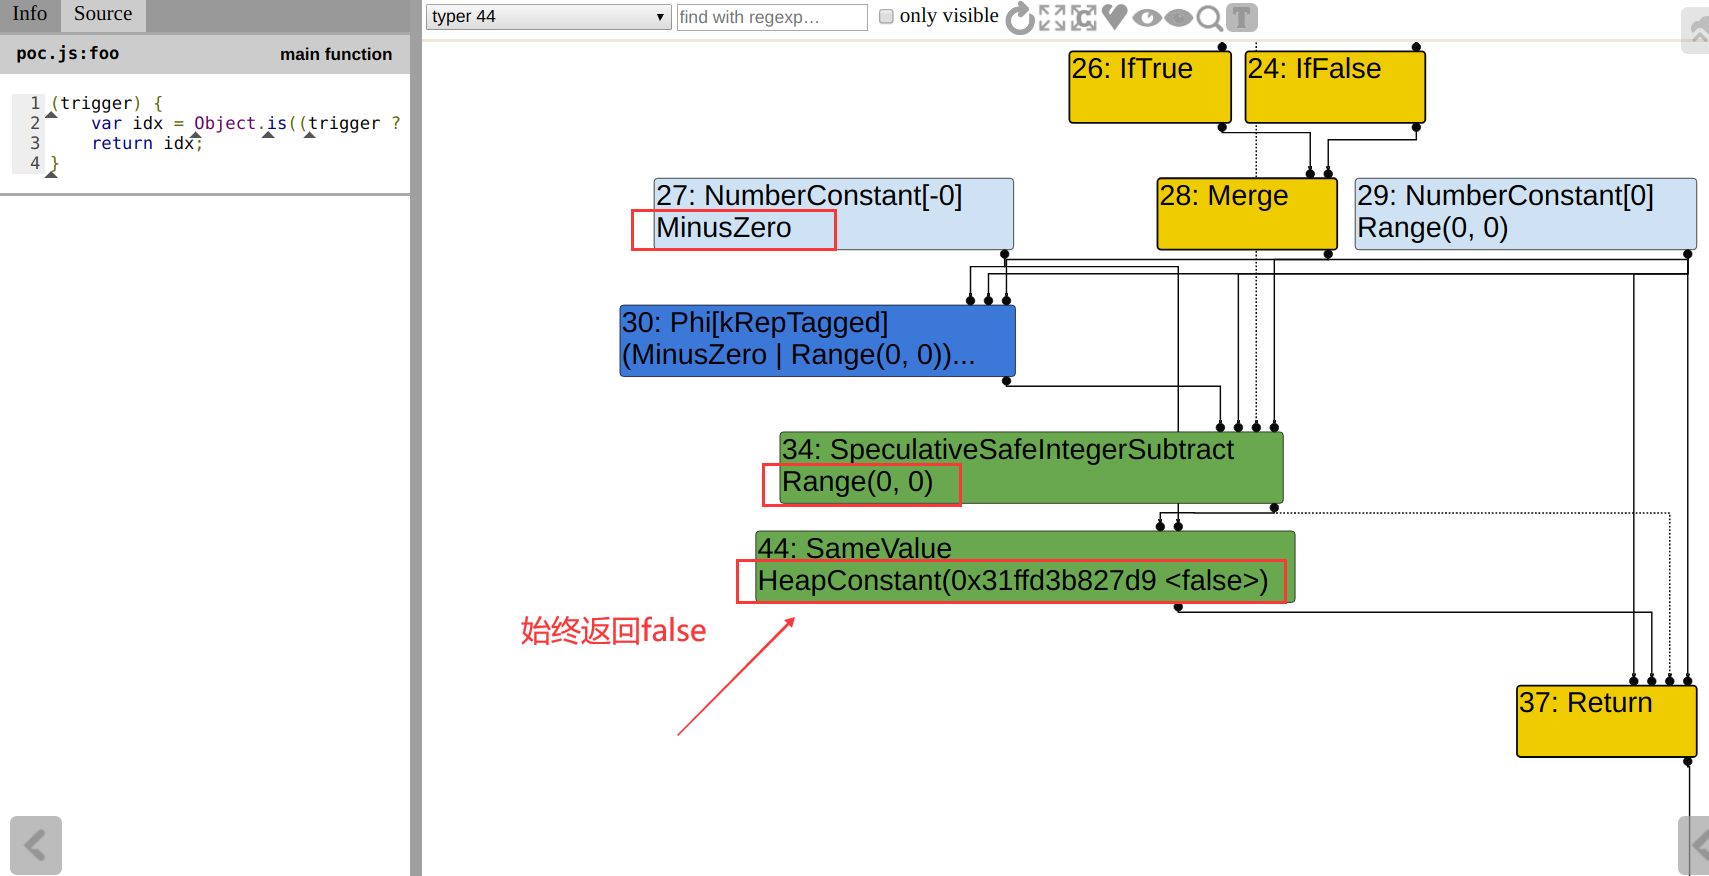Open the typer 44 phase dropdown
The width and height of the screenshot is (1709, 876).
(x=548, y=17)
